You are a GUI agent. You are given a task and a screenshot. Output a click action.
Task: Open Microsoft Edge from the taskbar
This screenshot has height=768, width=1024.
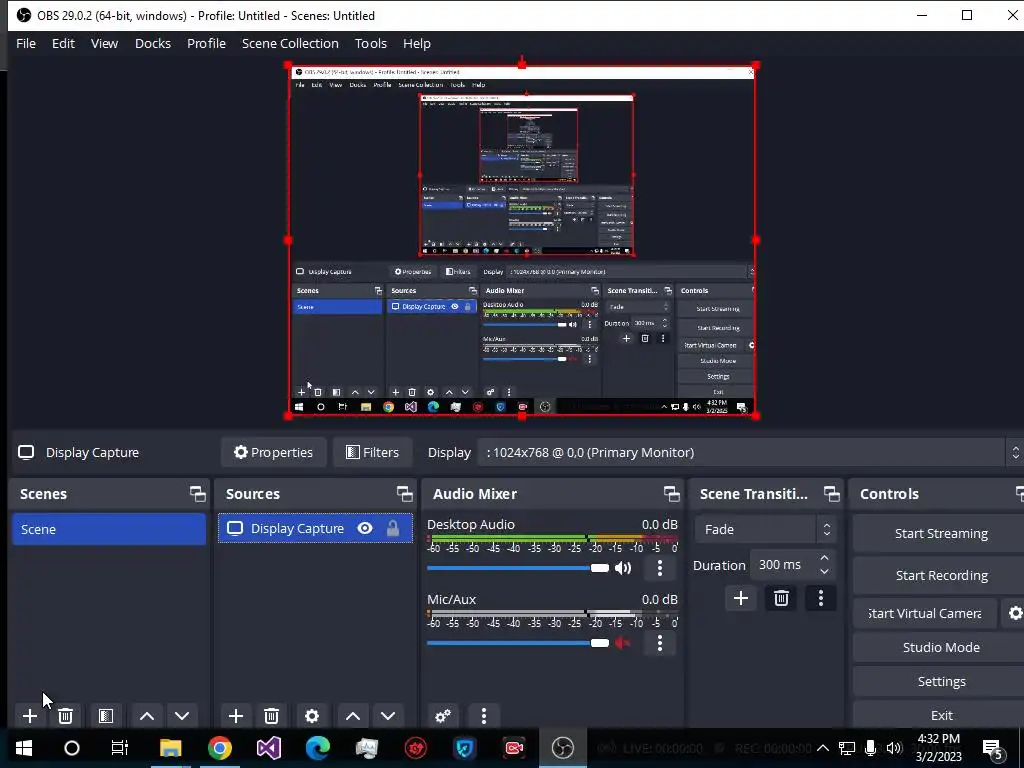click(x=317, y=748)
